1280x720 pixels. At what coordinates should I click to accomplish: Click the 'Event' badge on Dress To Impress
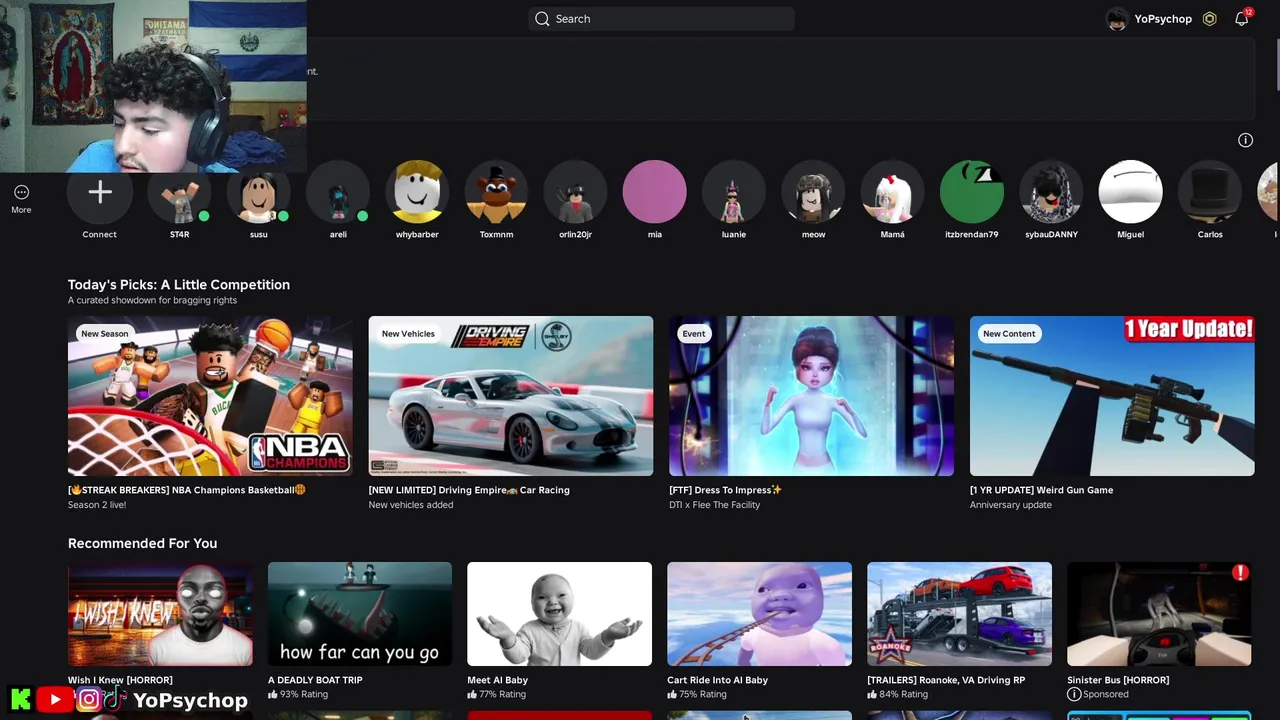[x=694, y=334]
